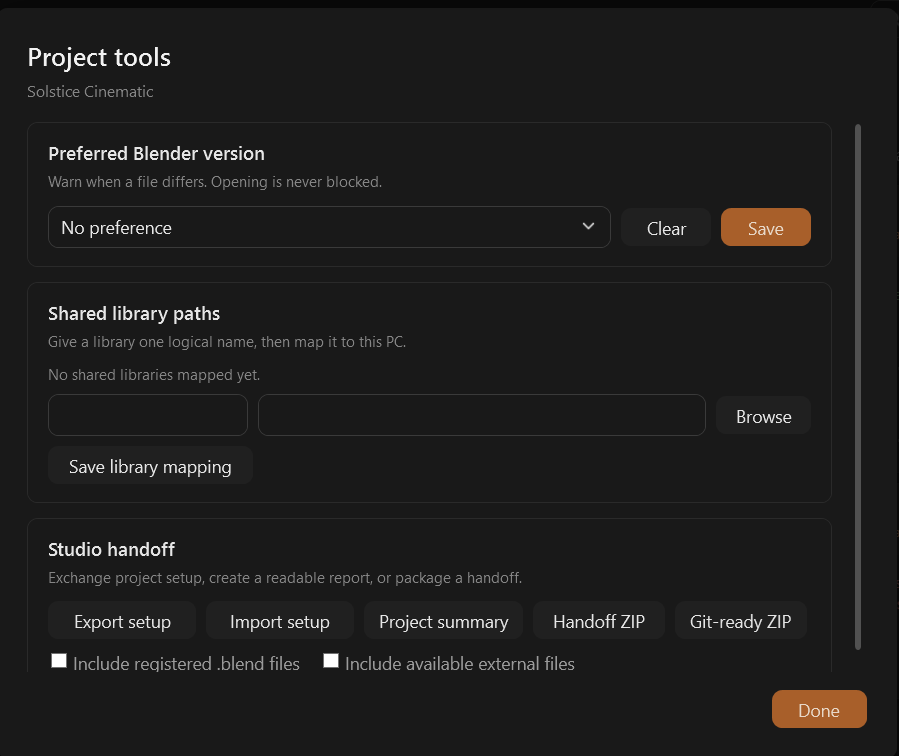Create a Git-ready ZIP package
Image resolution: width=899 pixels, height=756 pixels.
741,621
